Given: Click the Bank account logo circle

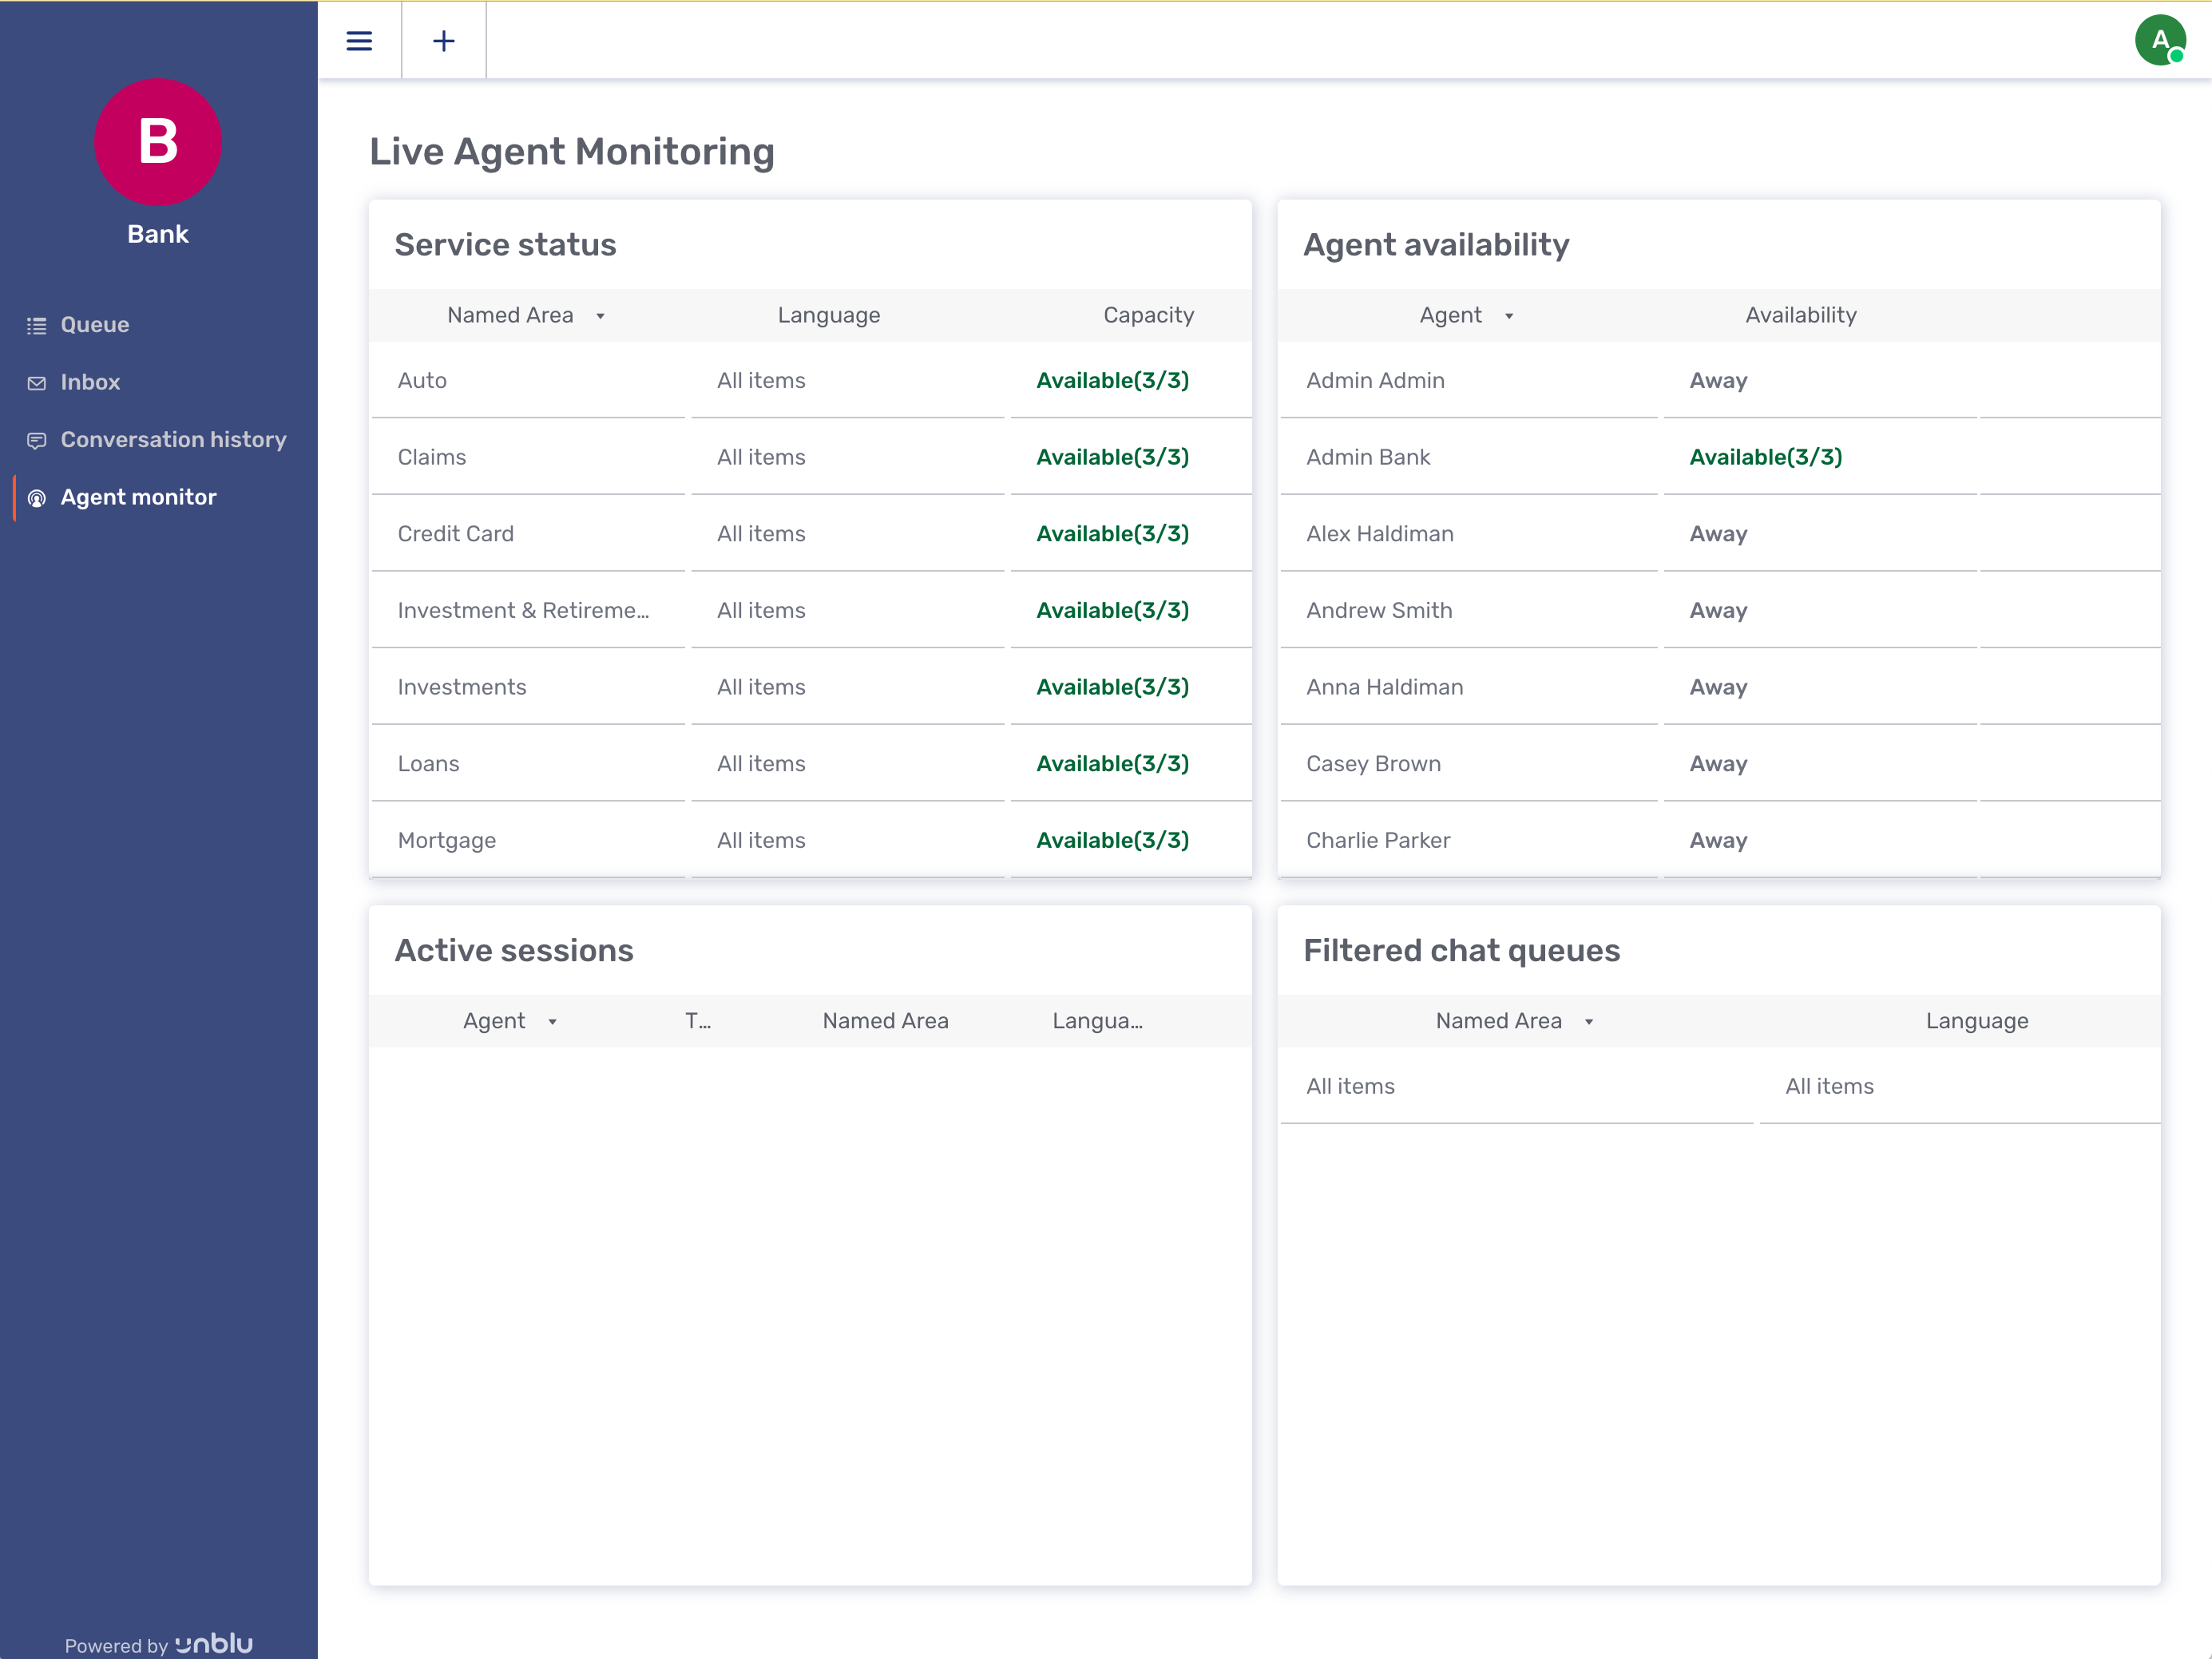Looking at the screenshot, I should (158, 142).
